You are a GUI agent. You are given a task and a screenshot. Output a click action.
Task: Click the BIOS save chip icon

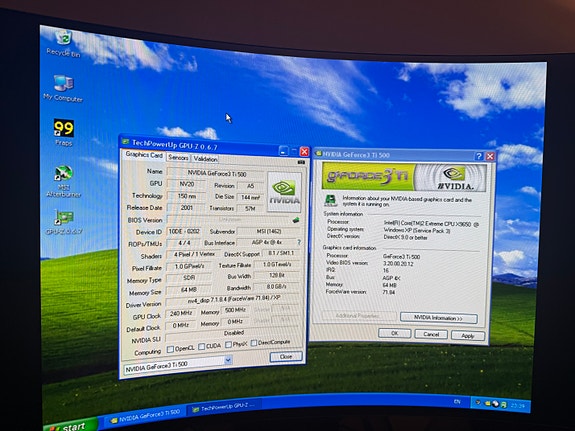[296, 220]
